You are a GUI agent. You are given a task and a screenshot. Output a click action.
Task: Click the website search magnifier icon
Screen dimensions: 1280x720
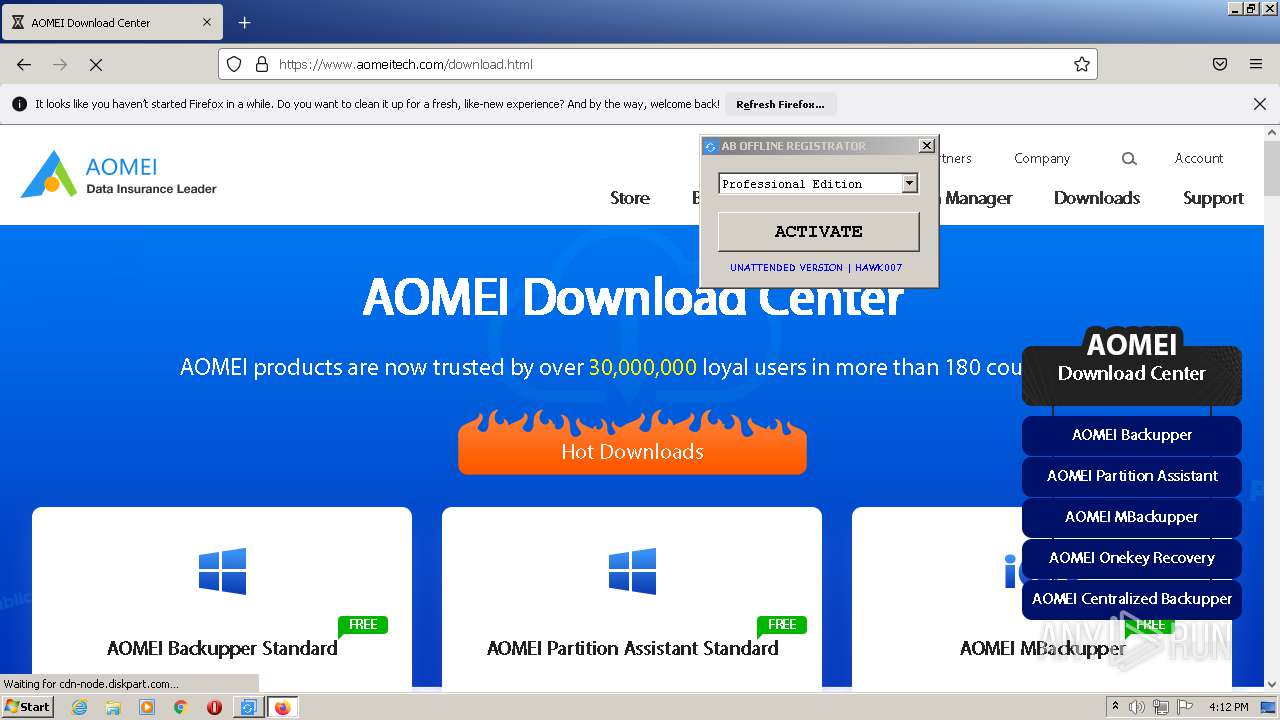pos(1129,158)
